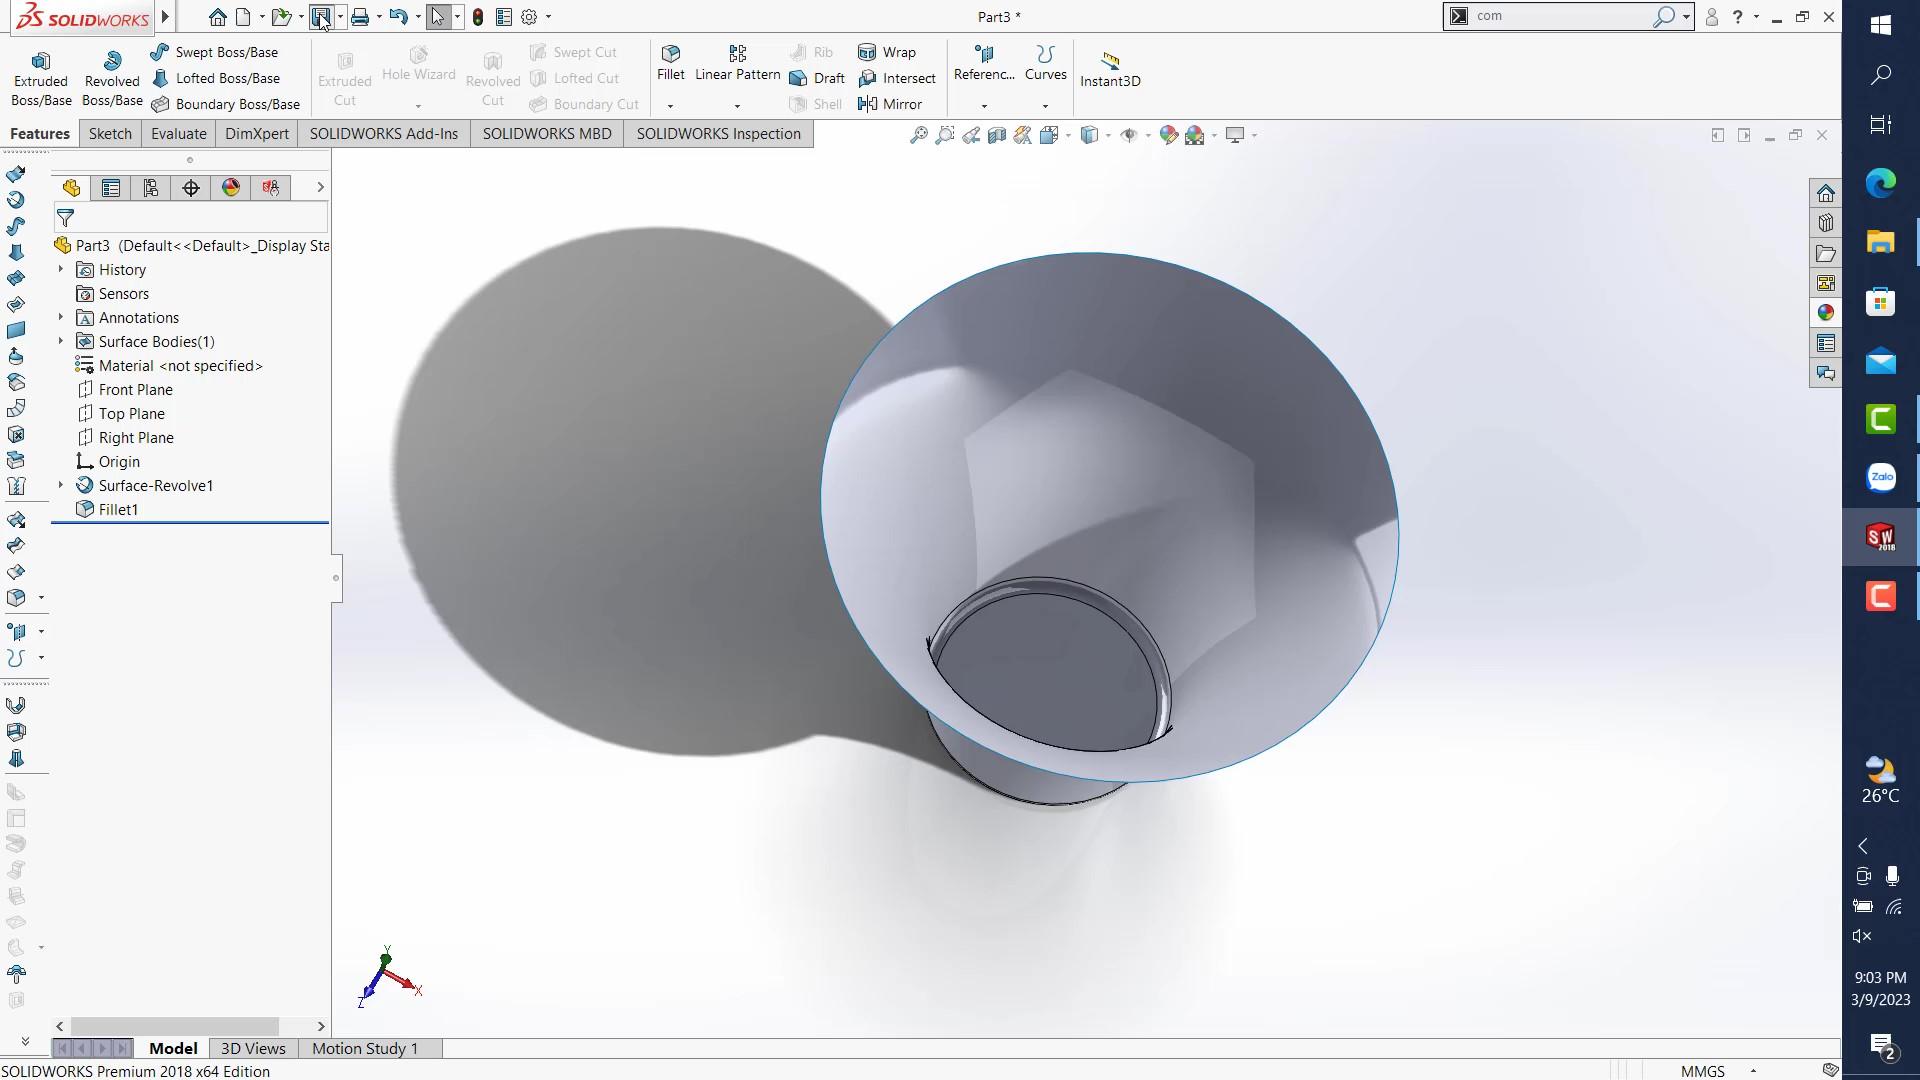Image resolution: width=1920 pixels, height=1080 pixels.
Task: Switch to the SOLIDWORKS MBD tab
Action: [546, 133]
